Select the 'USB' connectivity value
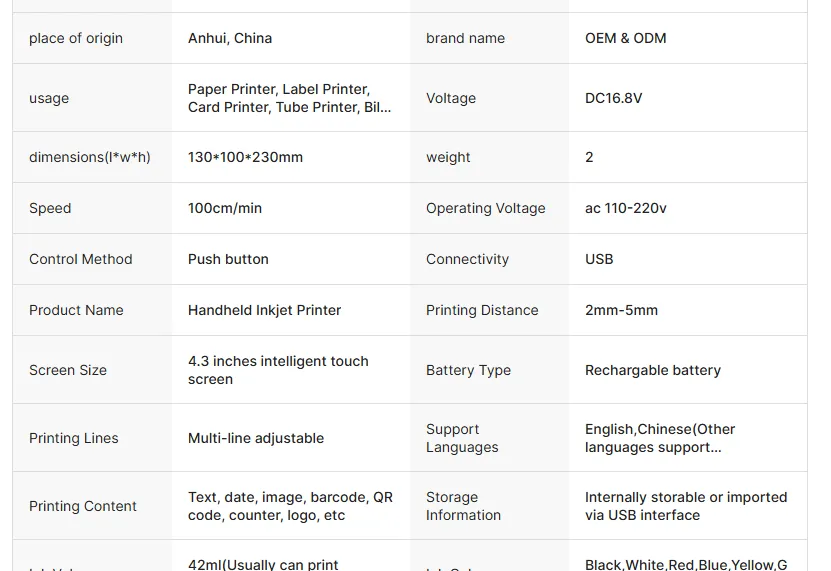The height and width of the screenshot is (571, 831). click(599, 259)
